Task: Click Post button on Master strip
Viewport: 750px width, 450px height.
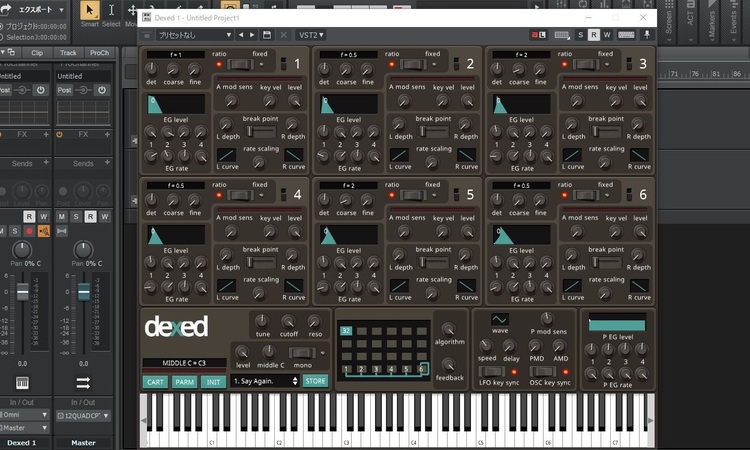Action: click(64, 90)
